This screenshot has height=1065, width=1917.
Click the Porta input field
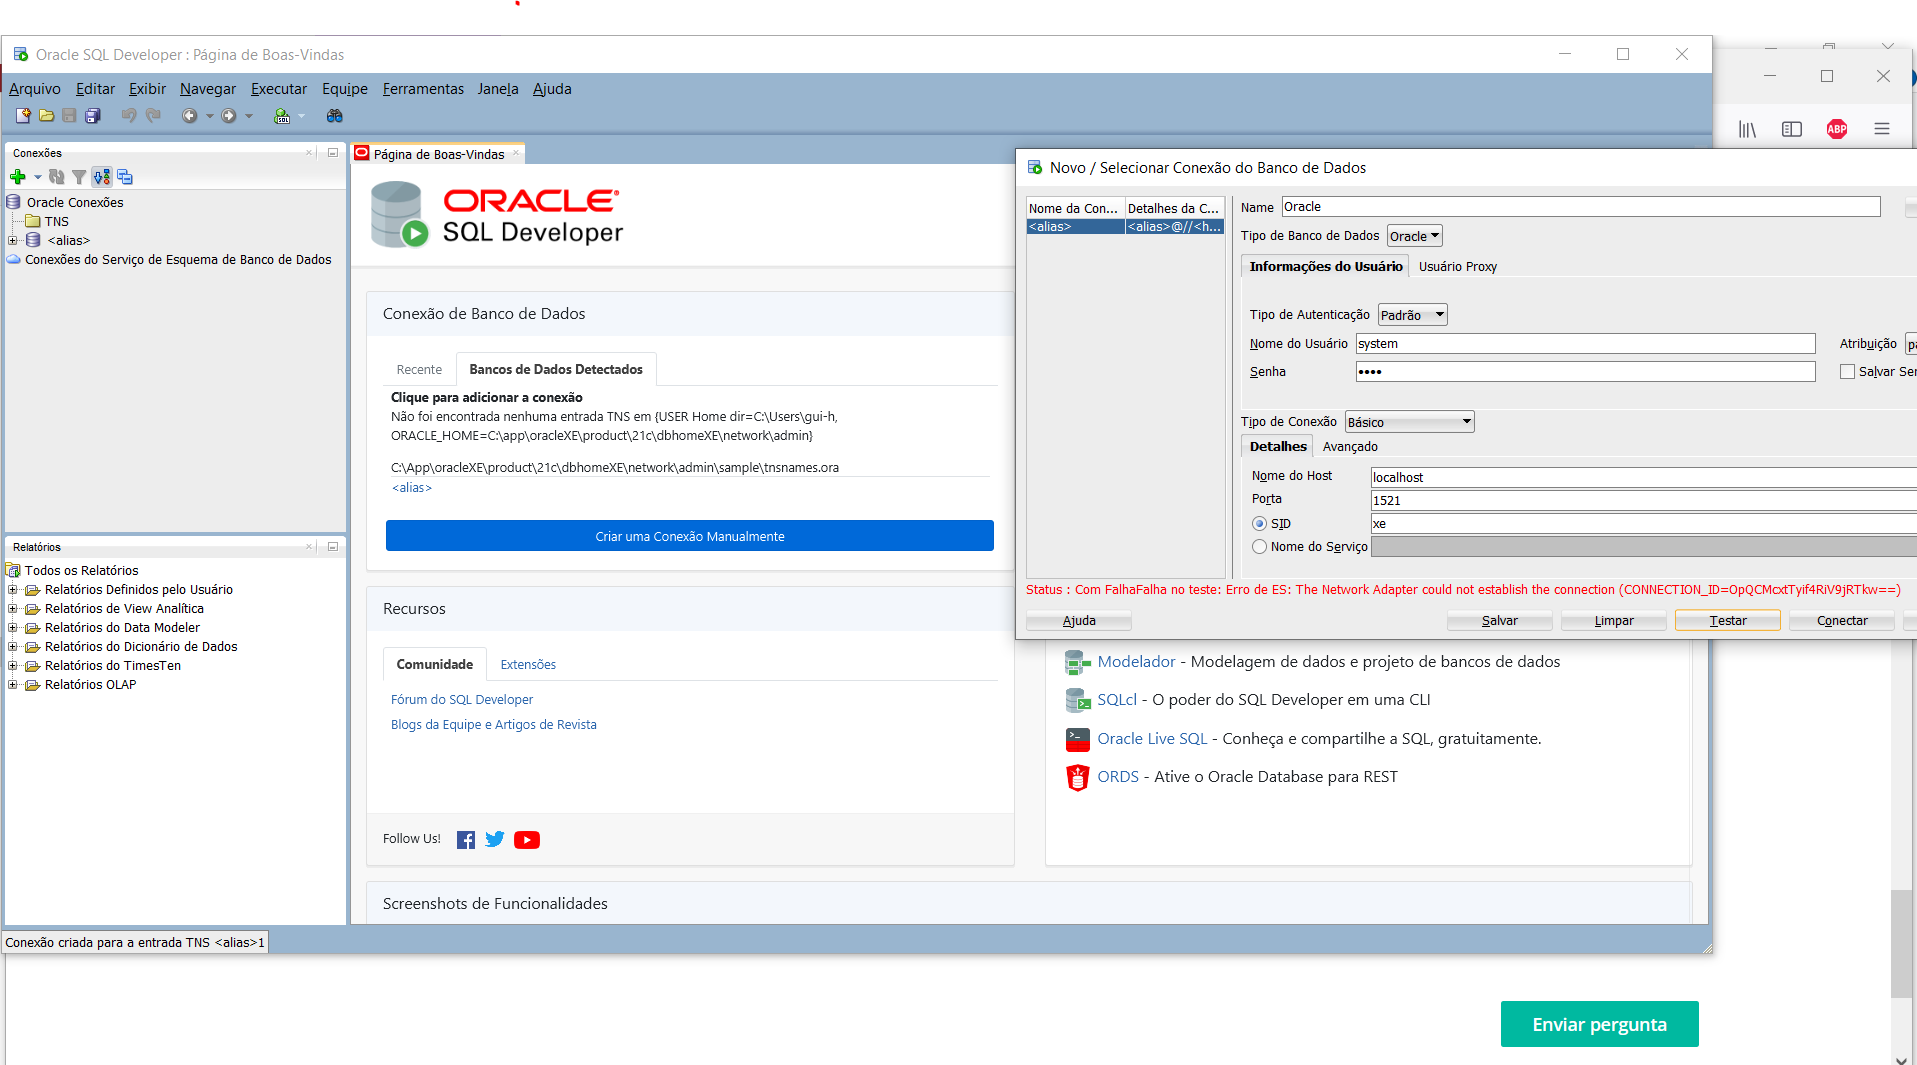pyautogui.click(x=1643, y=501)
